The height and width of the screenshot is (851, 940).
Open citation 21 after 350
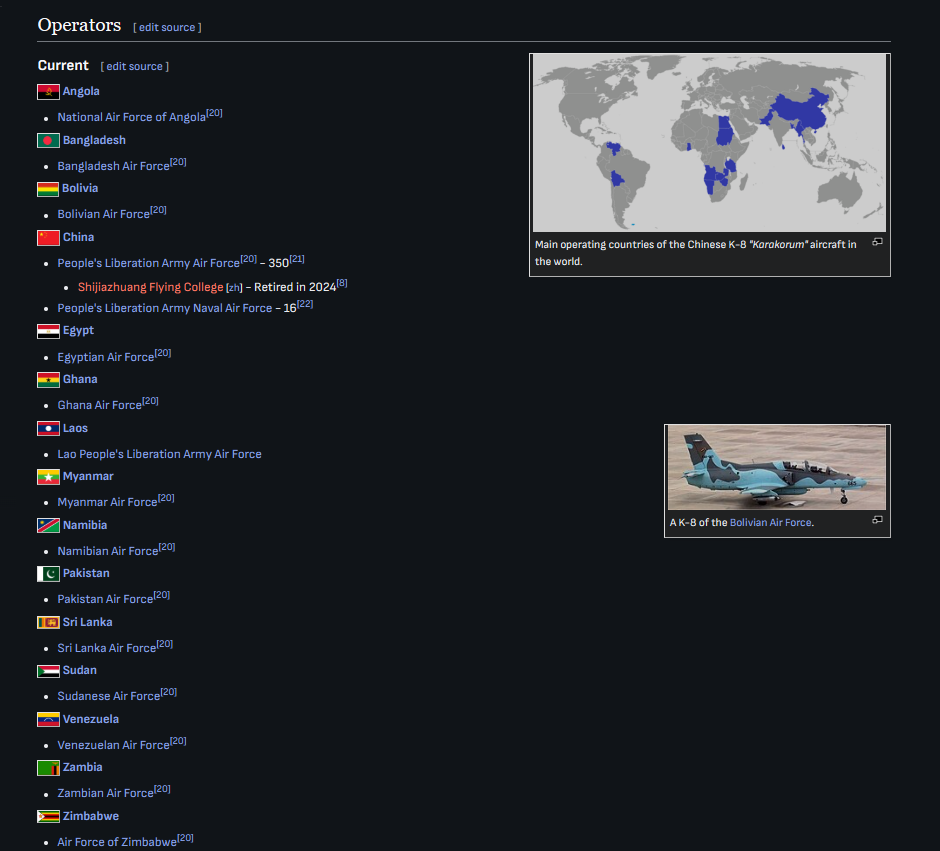tap(297, 259)
